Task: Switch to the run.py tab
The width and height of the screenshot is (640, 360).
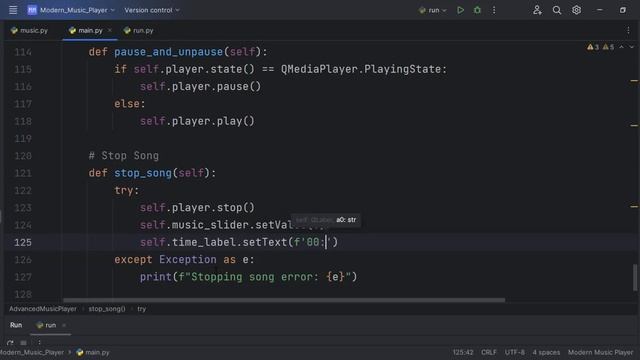Action: coord(138,31)
